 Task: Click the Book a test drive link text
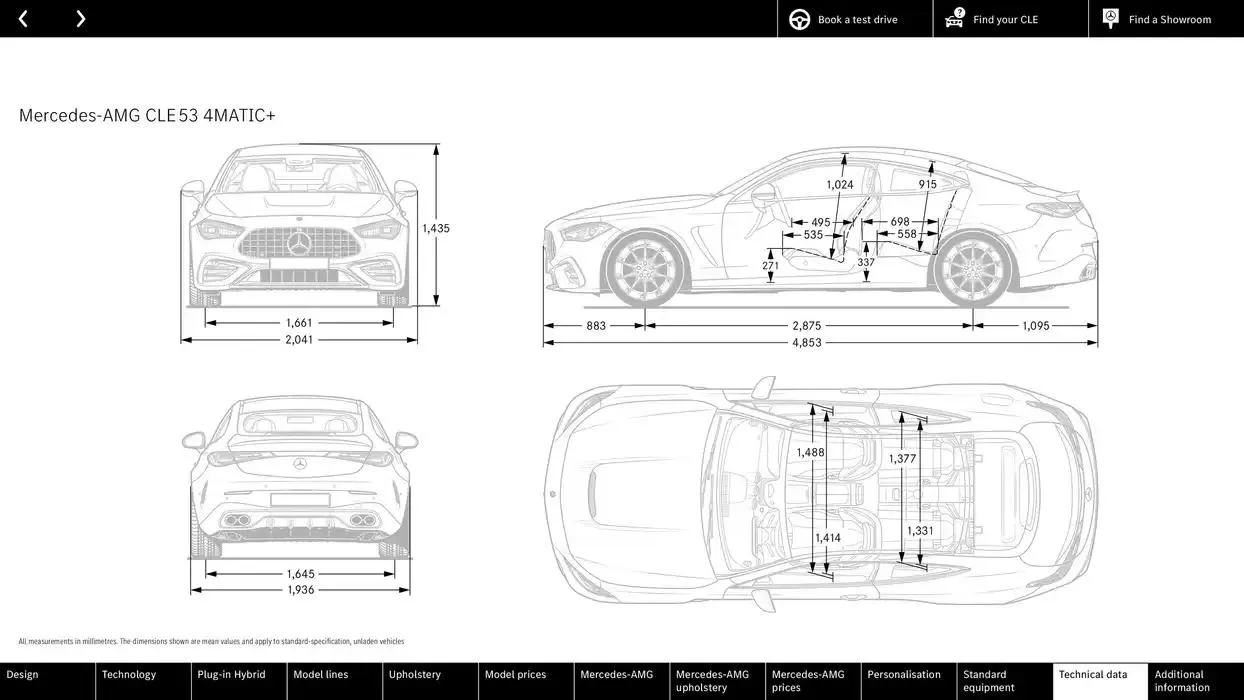point(857,18)
